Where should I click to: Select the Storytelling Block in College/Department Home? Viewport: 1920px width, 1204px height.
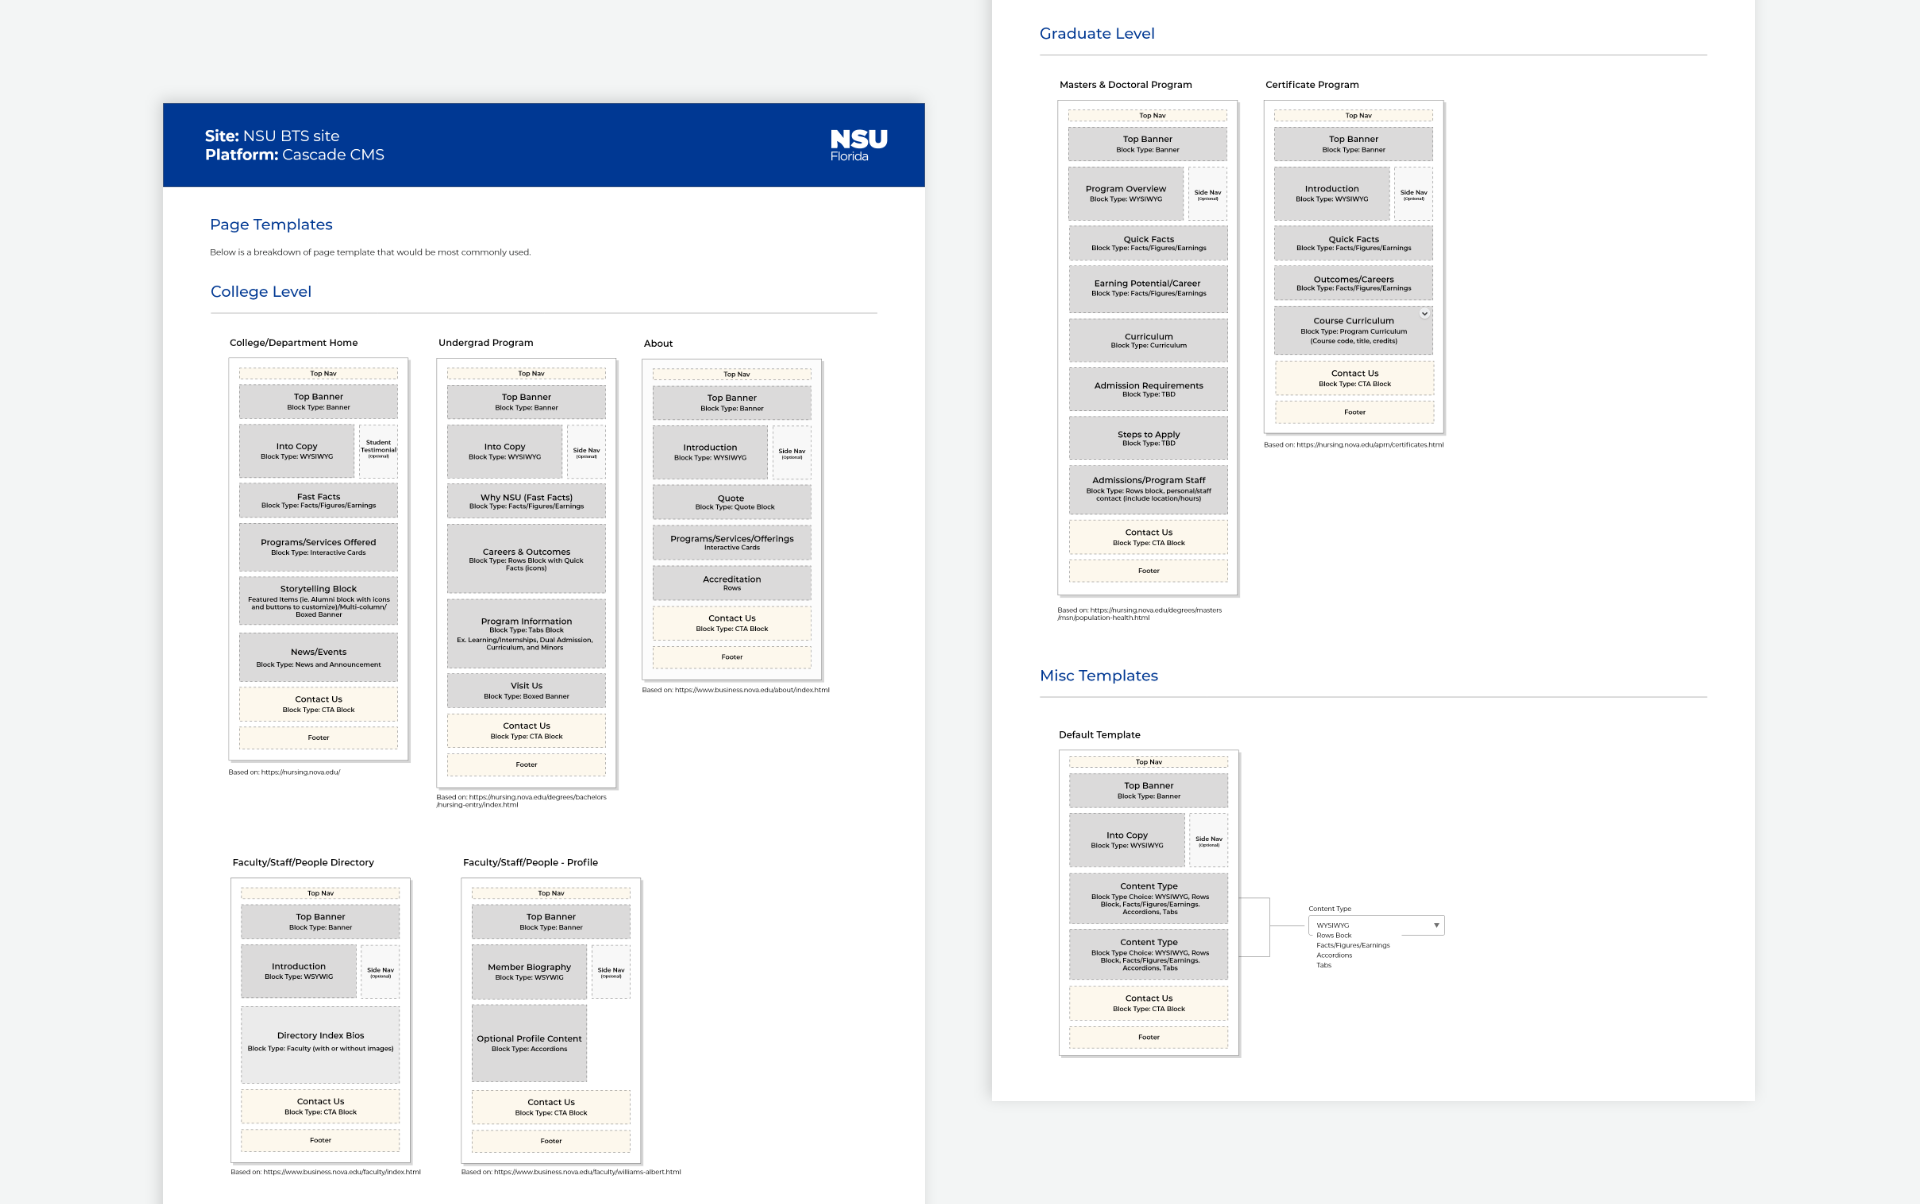pos(318,599)
